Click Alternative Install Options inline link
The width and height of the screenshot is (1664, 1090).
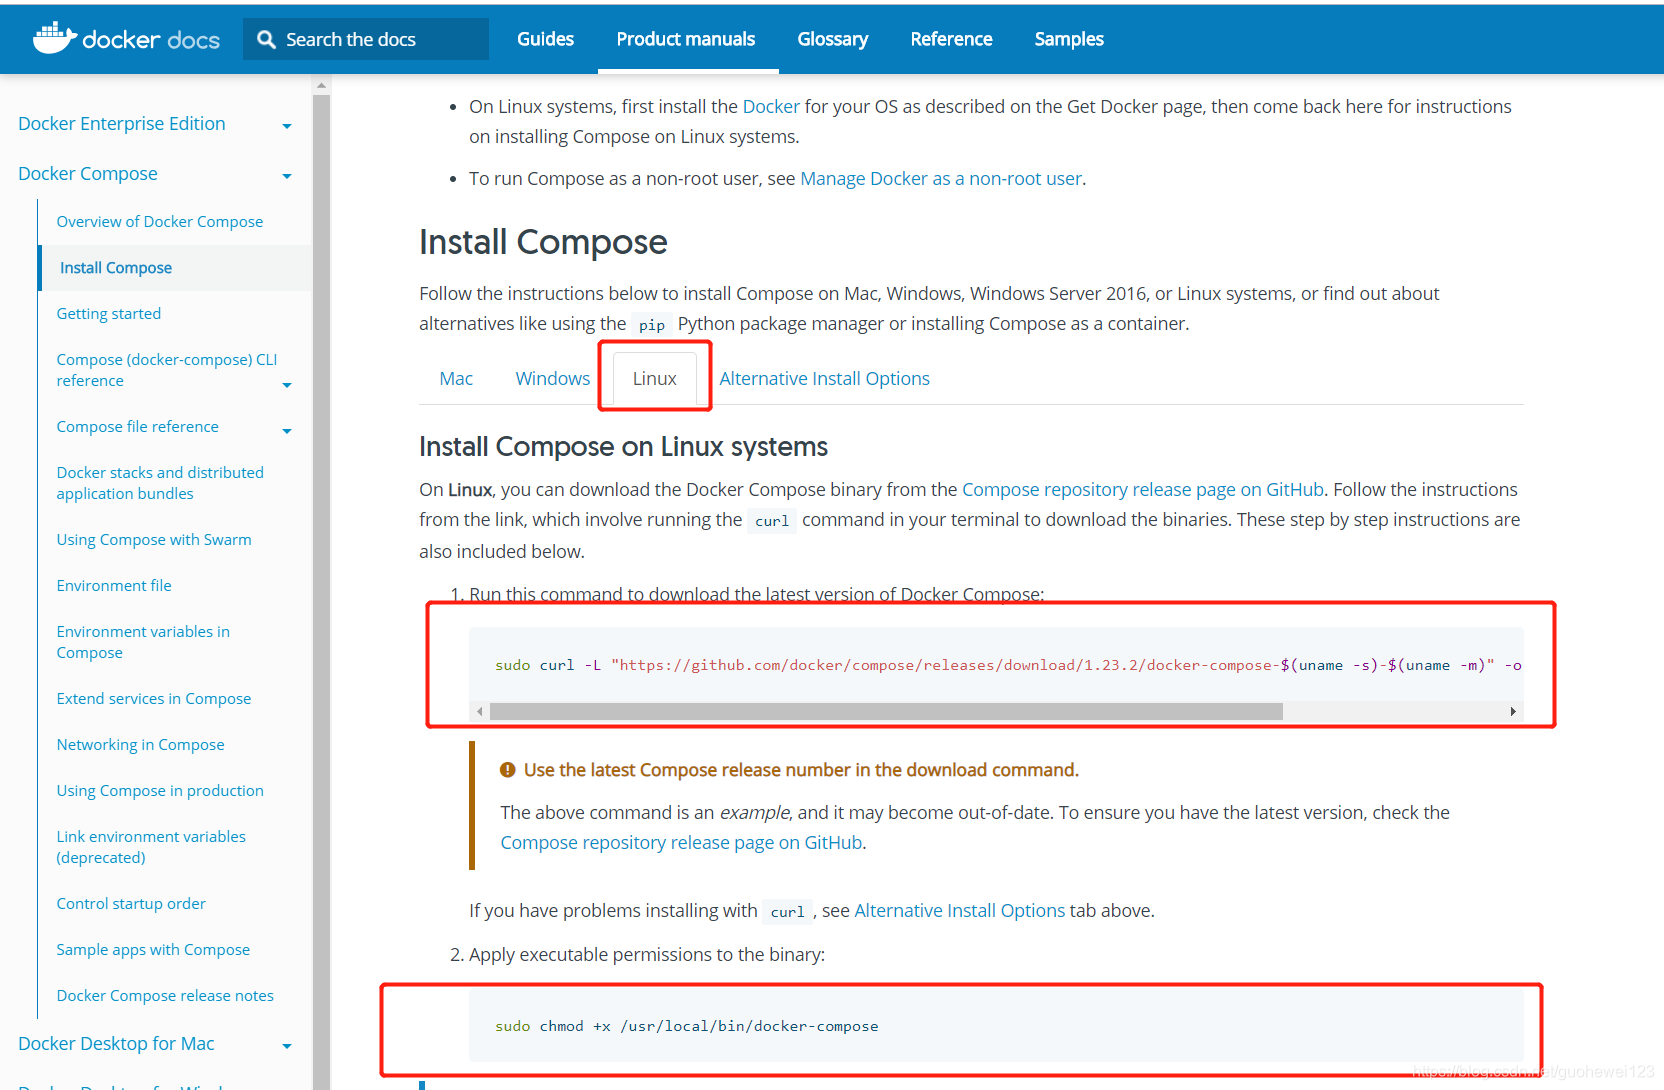959,910
